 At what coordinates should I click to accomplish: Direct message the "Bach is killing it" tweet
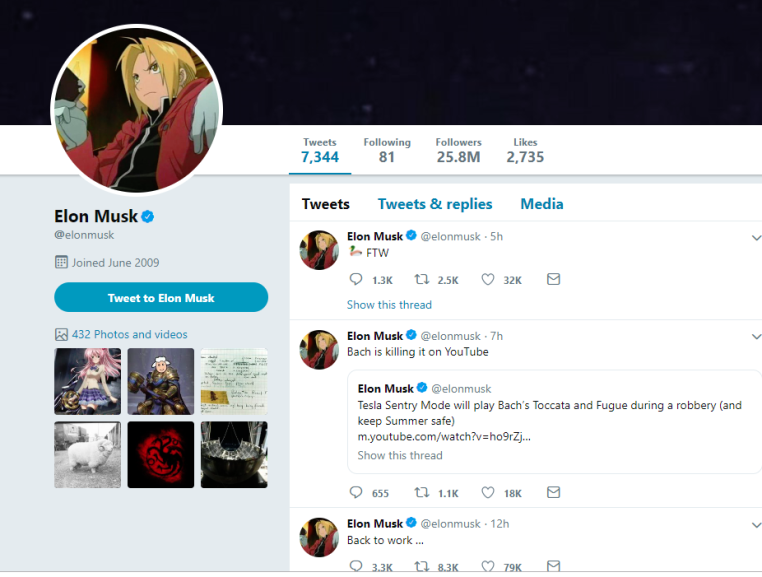pyautogui.click(x=553, y=492)
